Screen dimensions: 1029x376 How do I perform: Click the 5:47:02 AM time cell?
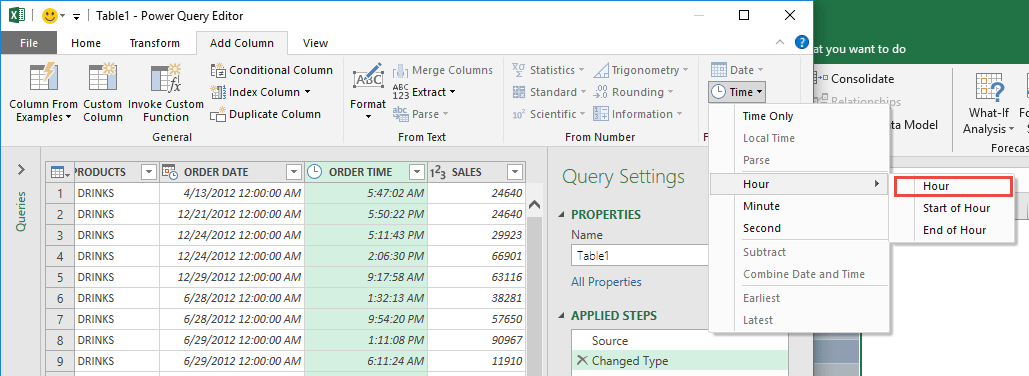click(x=366, y=193)
